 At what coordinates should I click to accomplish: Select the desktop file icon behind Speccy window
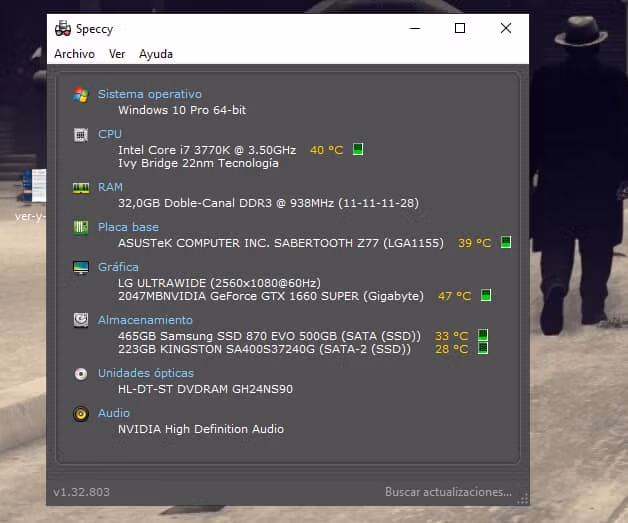(34, 185)
